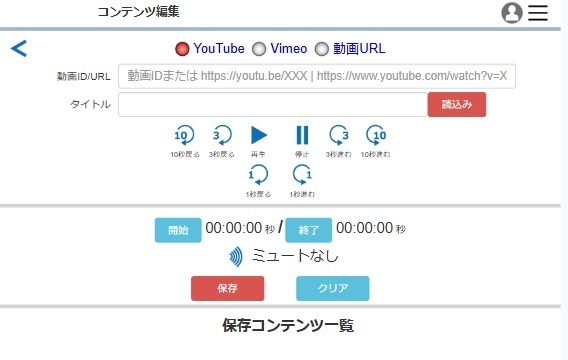
Task: Focus the 動画ID/URL input field
Action: pyautogui.click(x=317, y=76)
